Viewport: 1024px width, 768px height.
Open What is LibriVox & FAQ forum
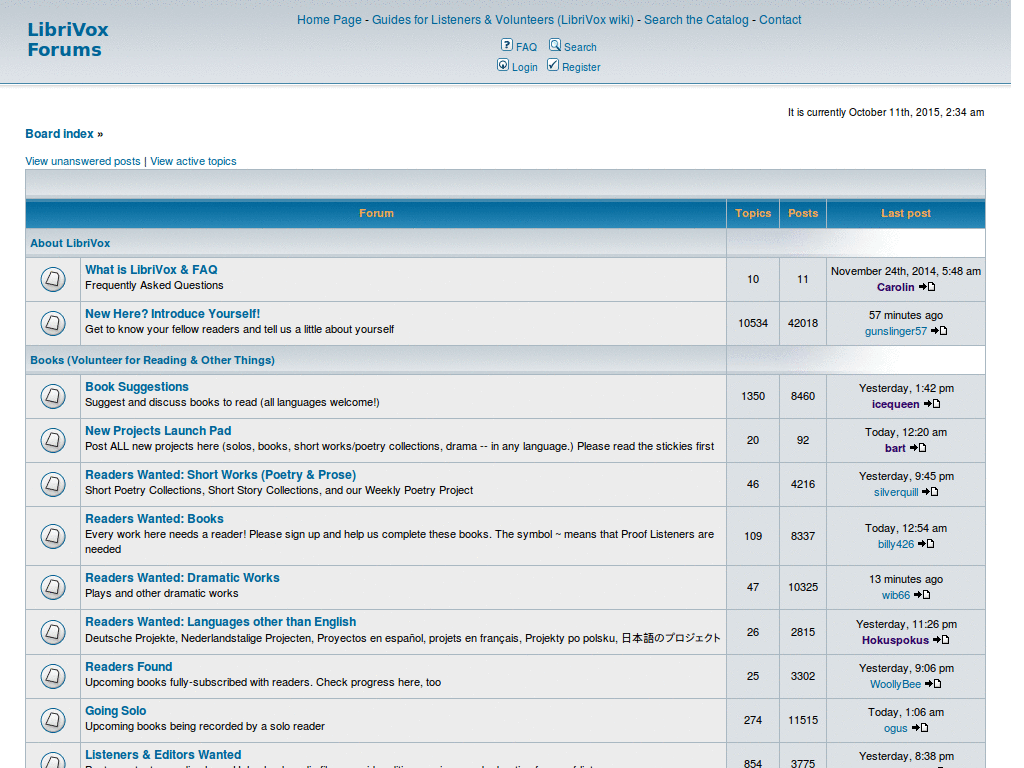click(151, 270)
